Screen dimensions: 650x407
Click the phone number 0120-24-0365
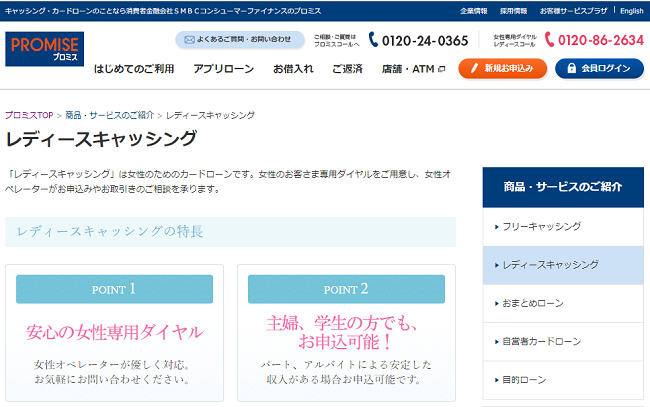click(425, 41)
